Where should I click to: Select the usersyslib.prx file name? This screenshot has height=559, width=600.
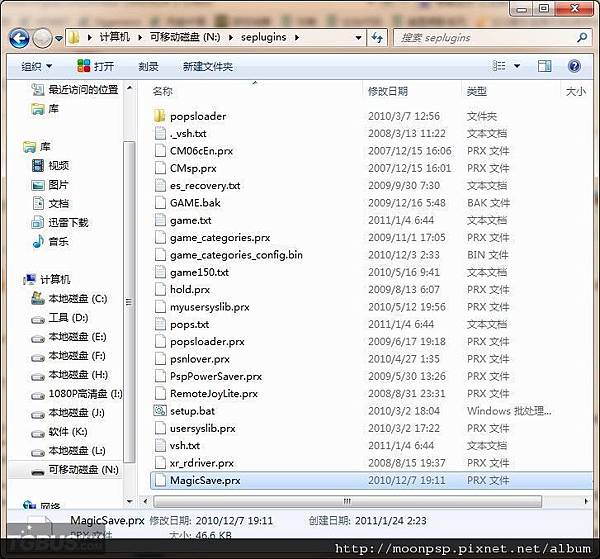[203, 428]
